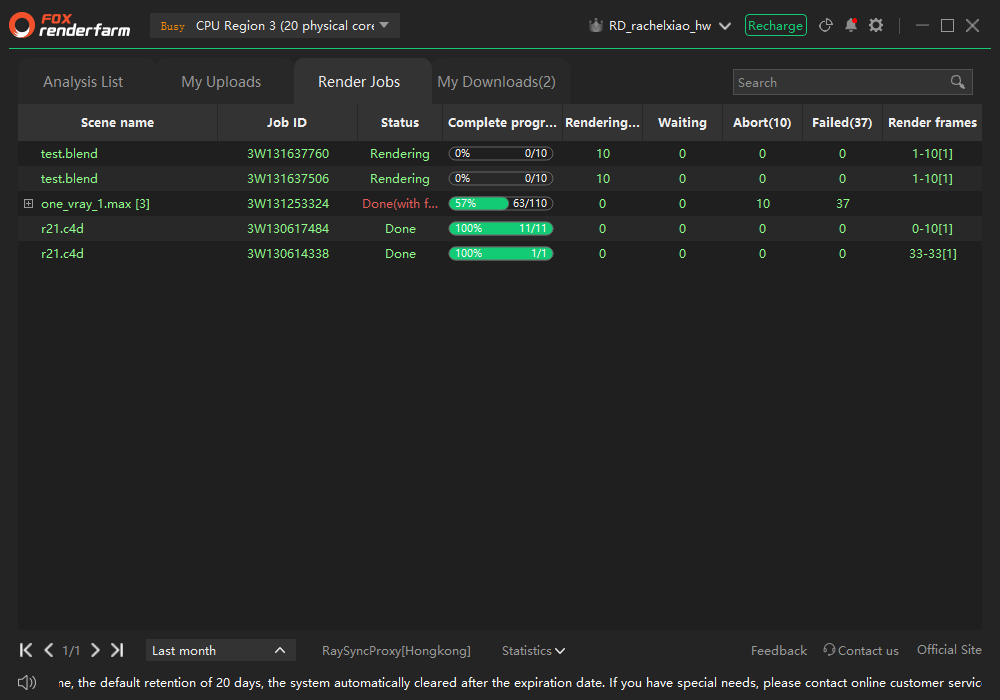Image resolution: width=1000 pixels, height=700 pixels.
Task: Open the My Downloads(2) tab
Action: point(496,82)
